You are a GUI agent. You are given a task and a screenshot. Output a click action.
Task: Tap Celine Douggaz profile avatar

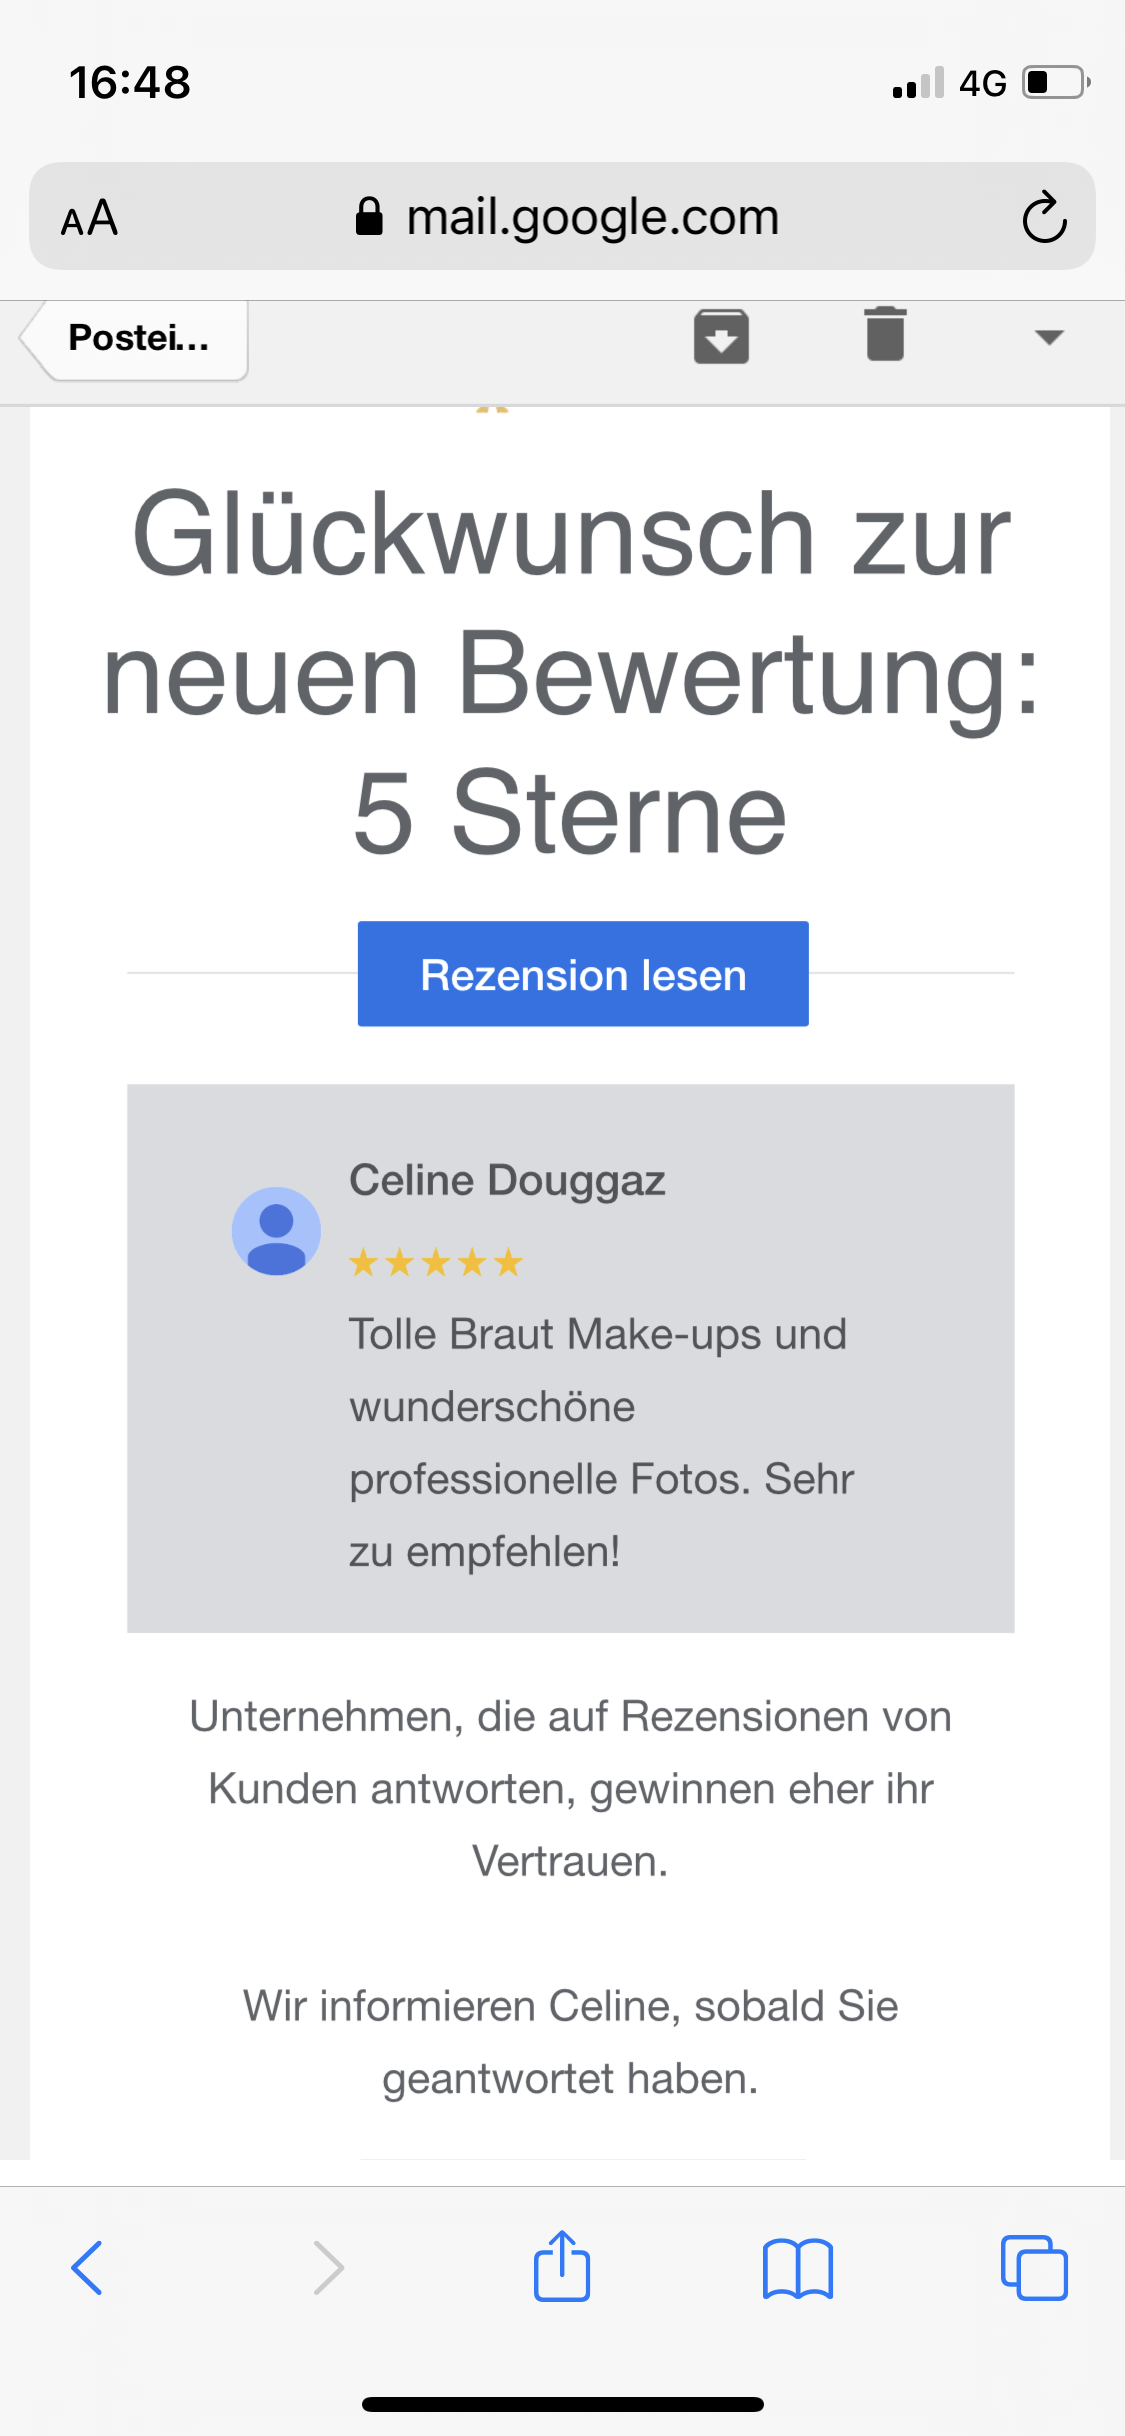[x=276, y=1231]
